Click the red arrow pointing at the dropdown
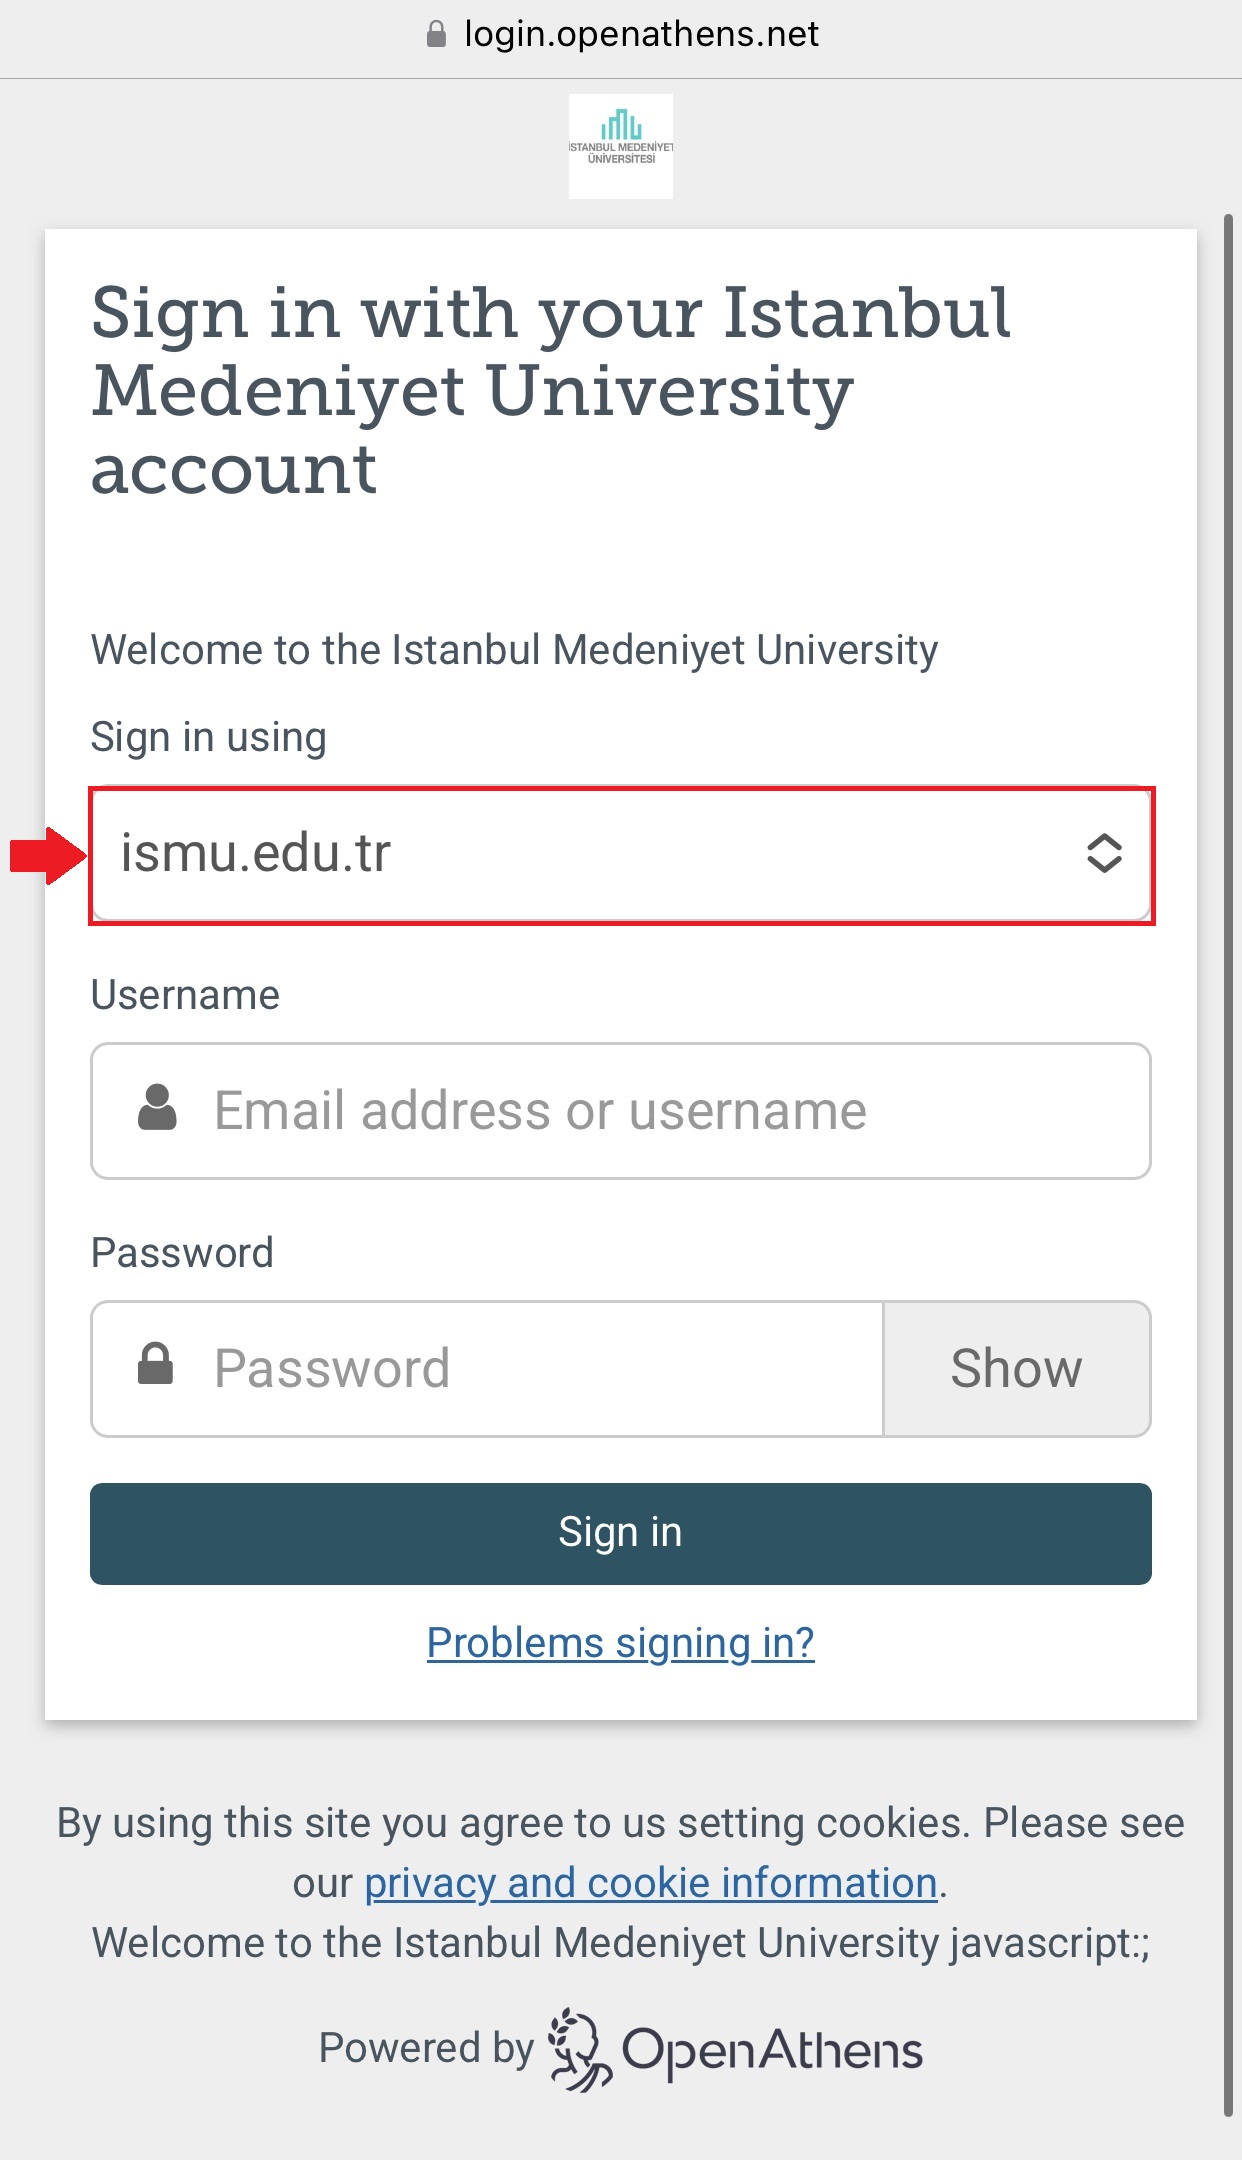 click(x=47, y=856)
